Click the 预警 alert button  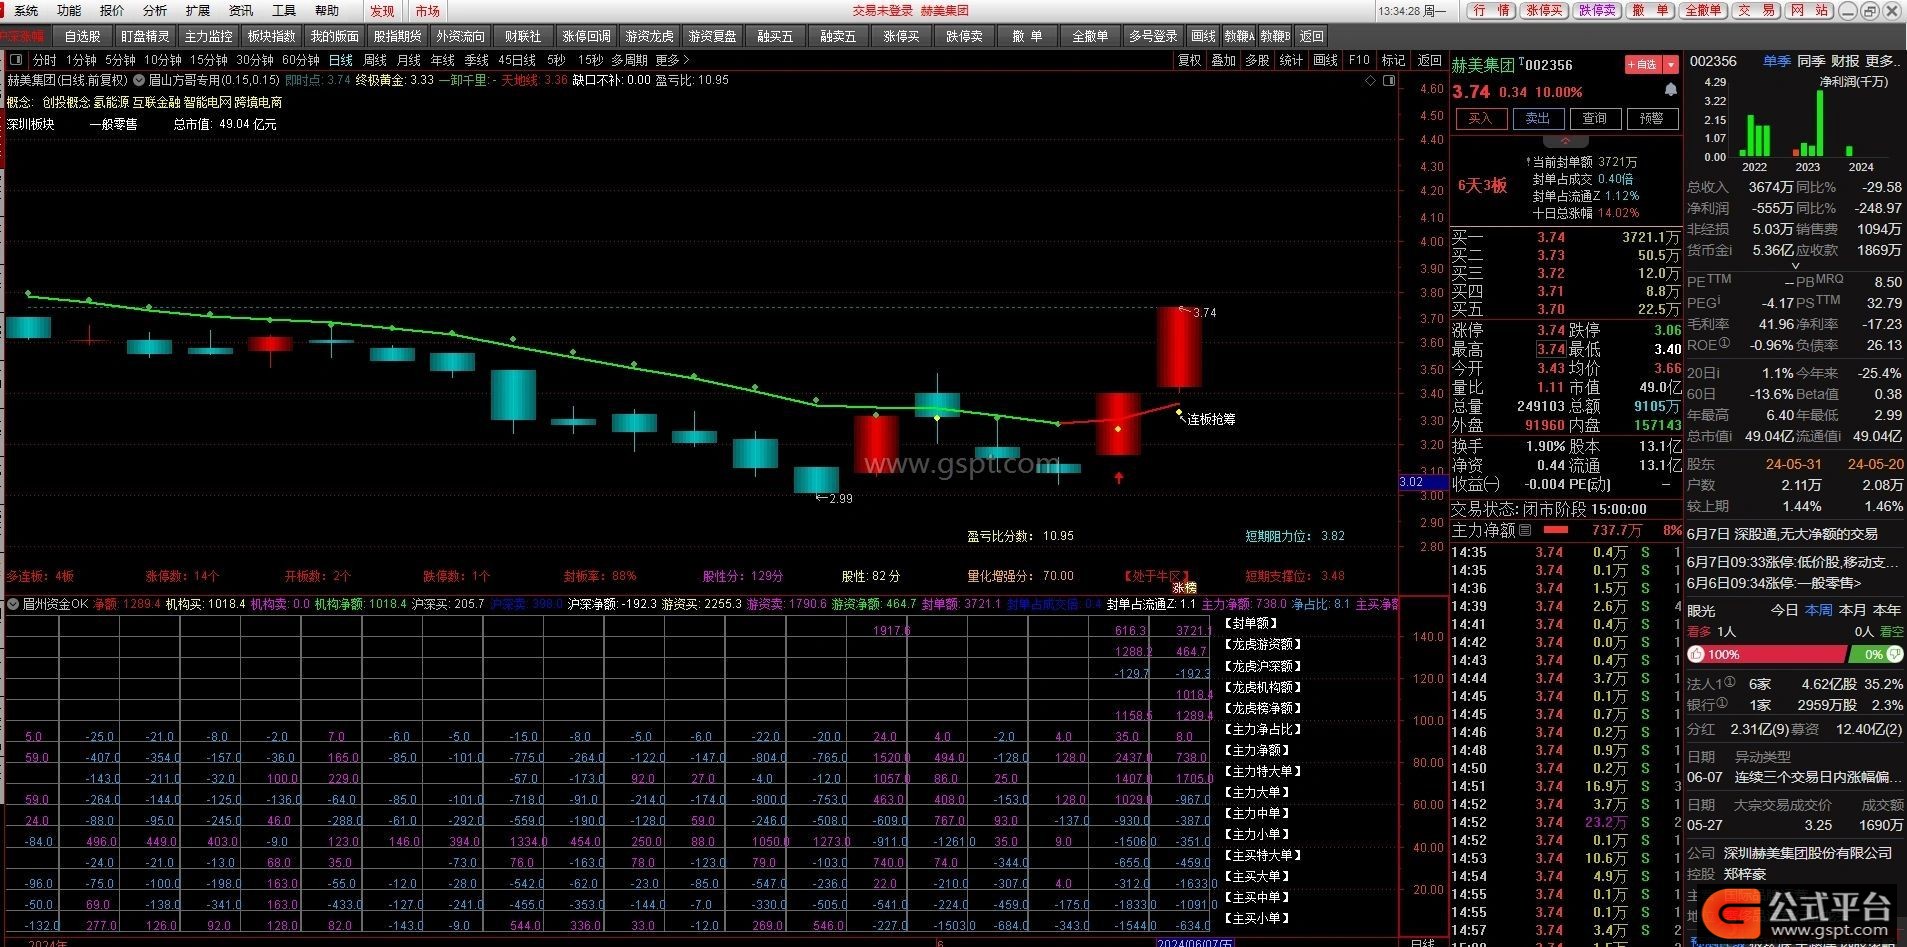tap(1652, 118)
